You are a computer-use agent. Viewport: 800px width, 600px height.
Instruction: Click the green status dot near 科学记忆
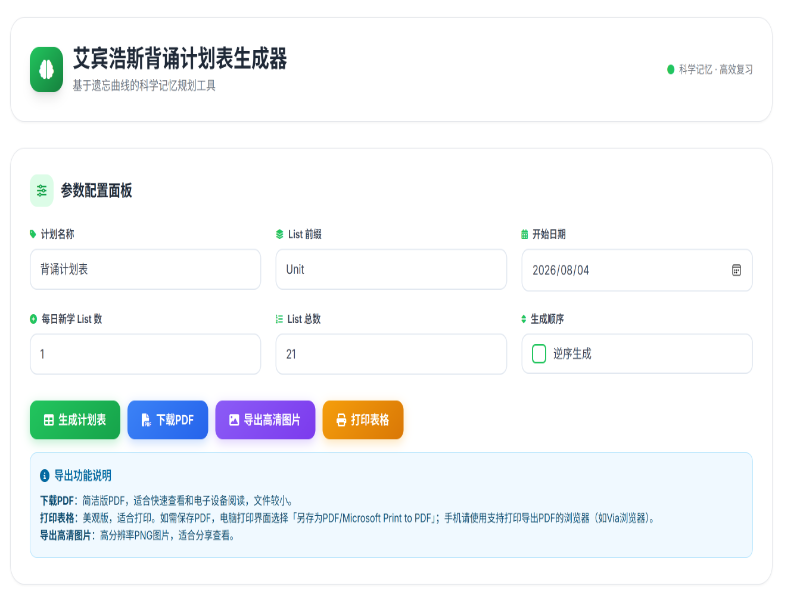point(670,69)
